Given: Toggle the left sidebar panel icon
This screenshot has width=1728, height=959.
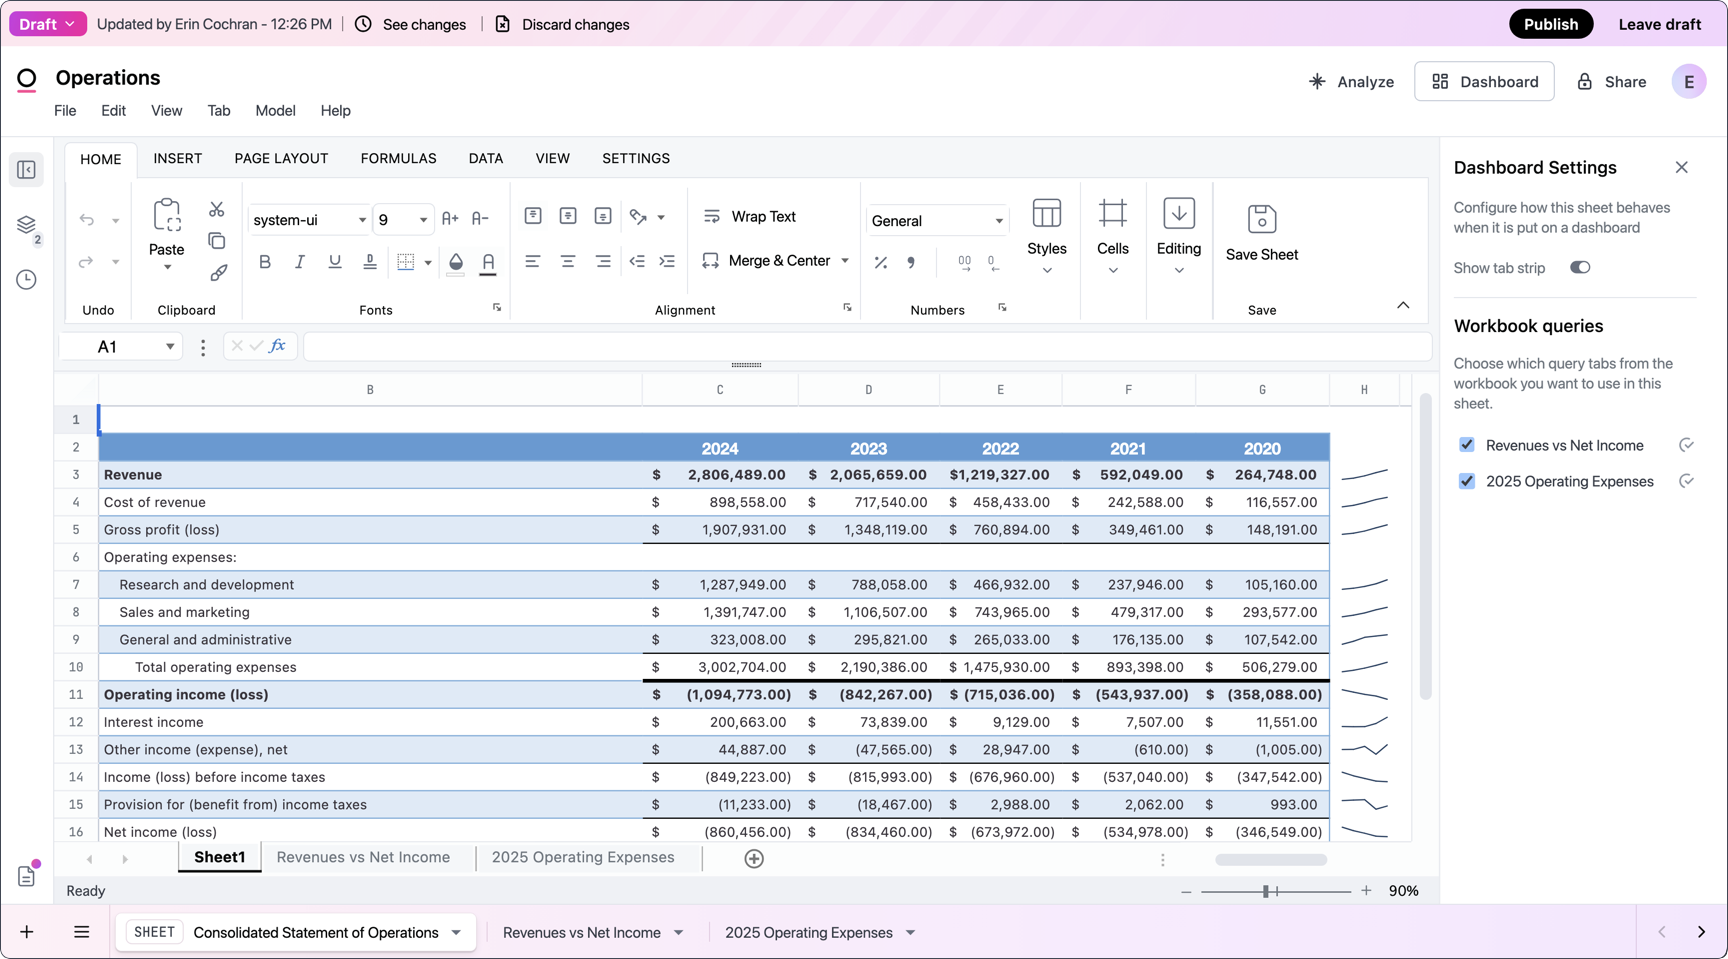Looking at the screenshot, I should 27,170.
